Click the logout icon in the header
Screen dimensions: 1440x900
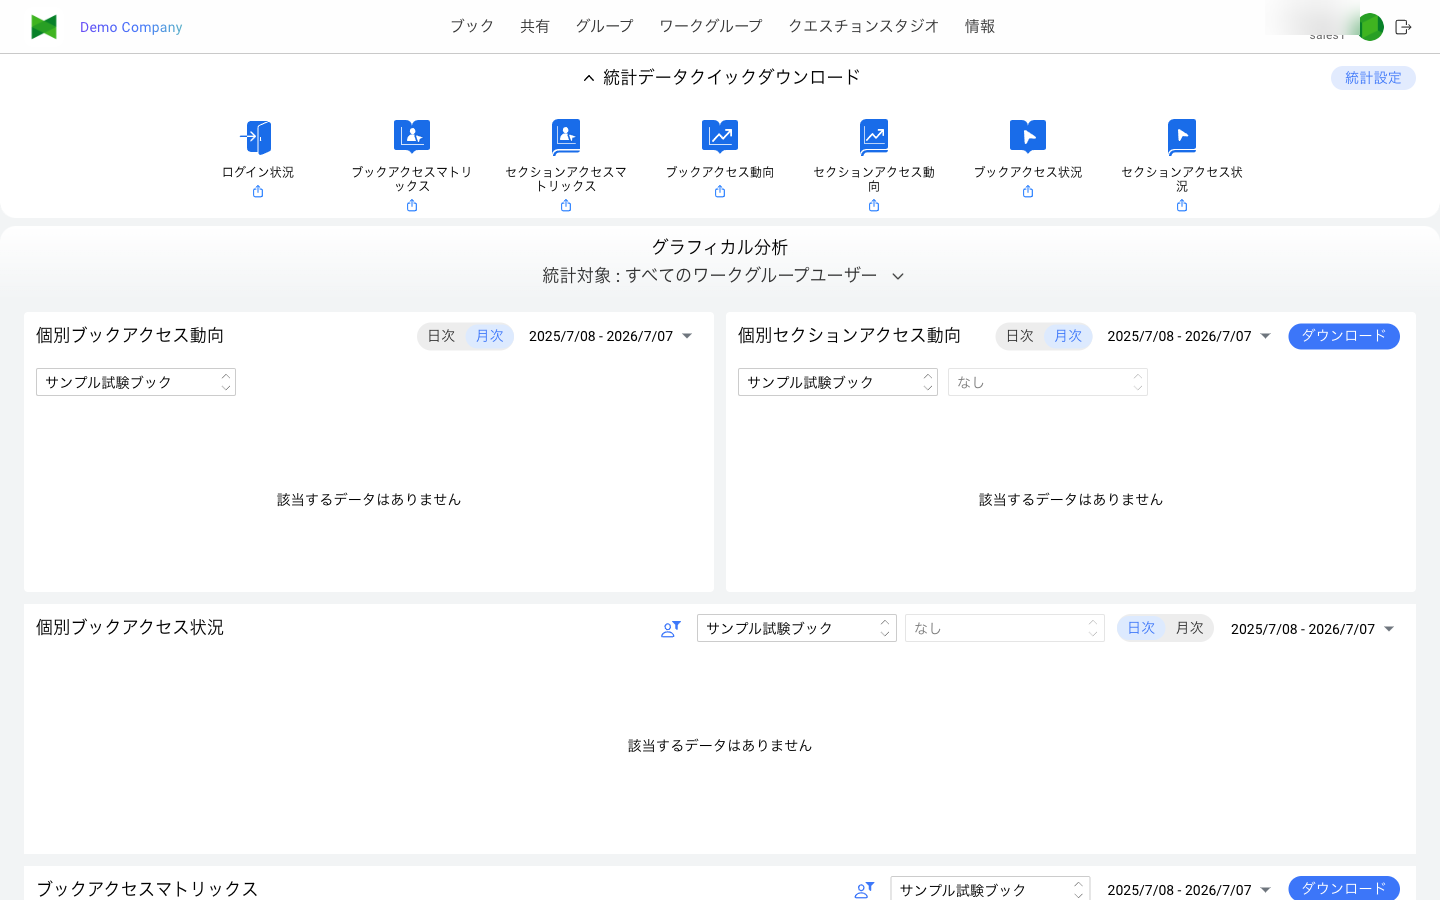pos(1403,27)
